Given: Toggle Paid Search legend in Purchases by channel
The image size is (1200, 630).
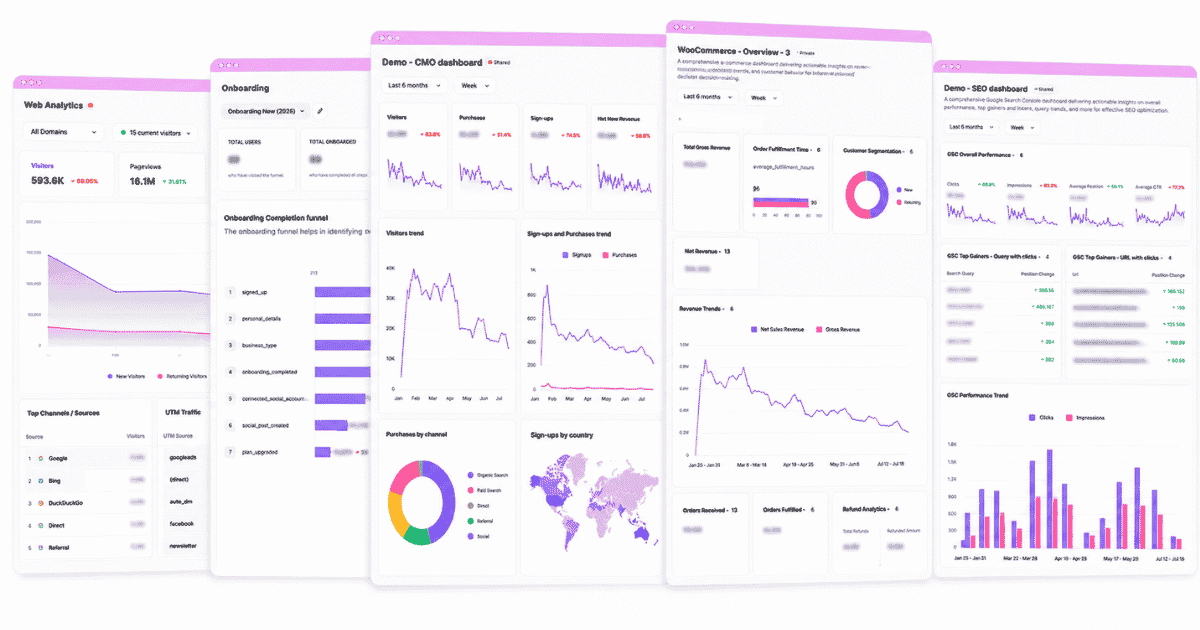Looking at the screenshot, I should pos(485,490).
